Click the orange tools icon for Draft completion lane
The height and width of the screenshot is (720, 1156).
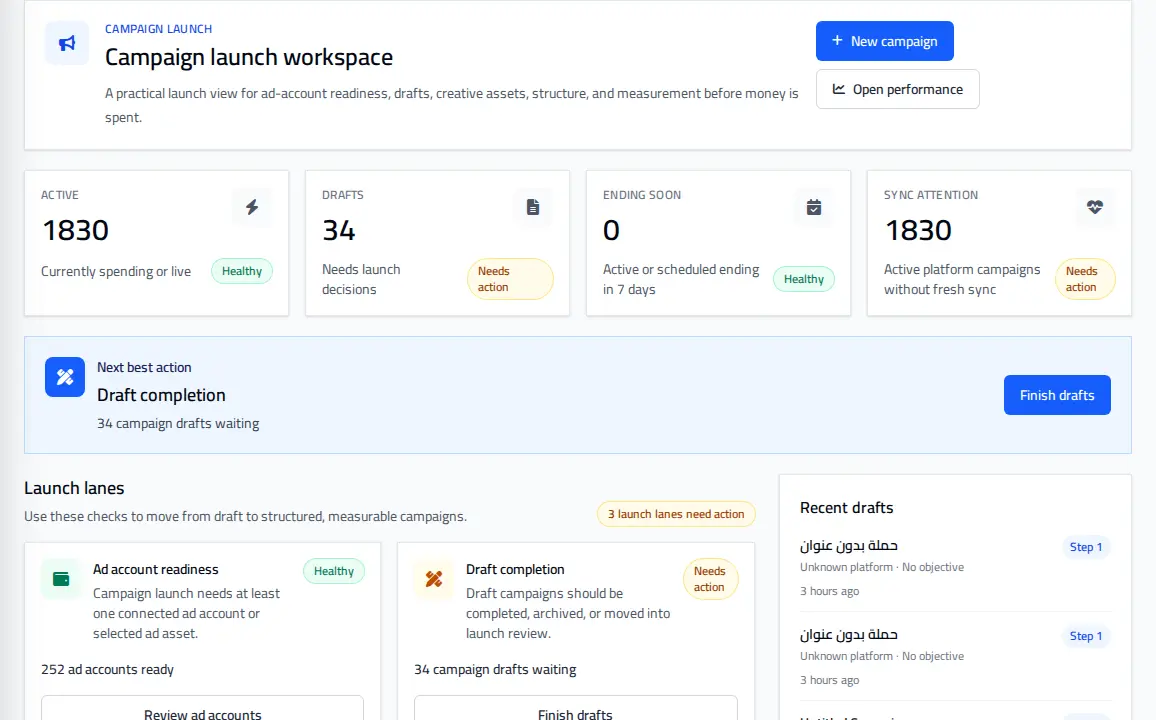tap(434, 579)
